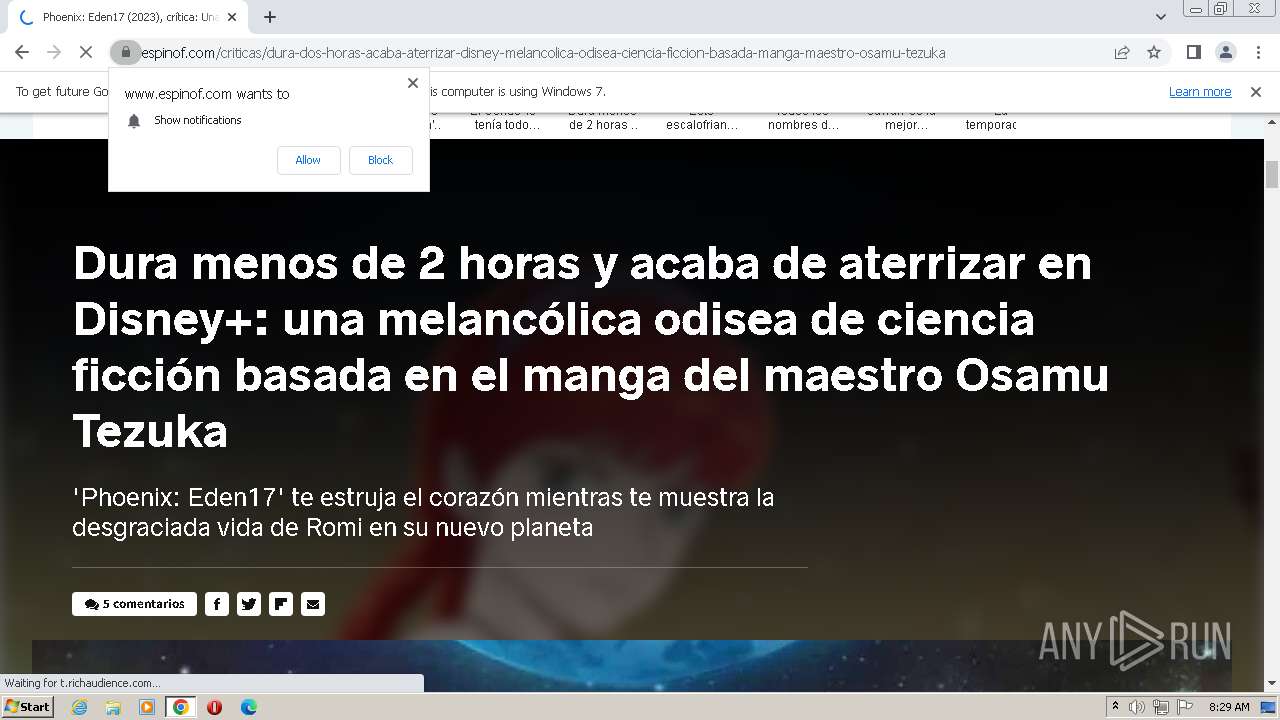The width and height of the screenshot is (1280, 720).
Task: Open the volume speaker tray icon
Action: [1137, 707]
